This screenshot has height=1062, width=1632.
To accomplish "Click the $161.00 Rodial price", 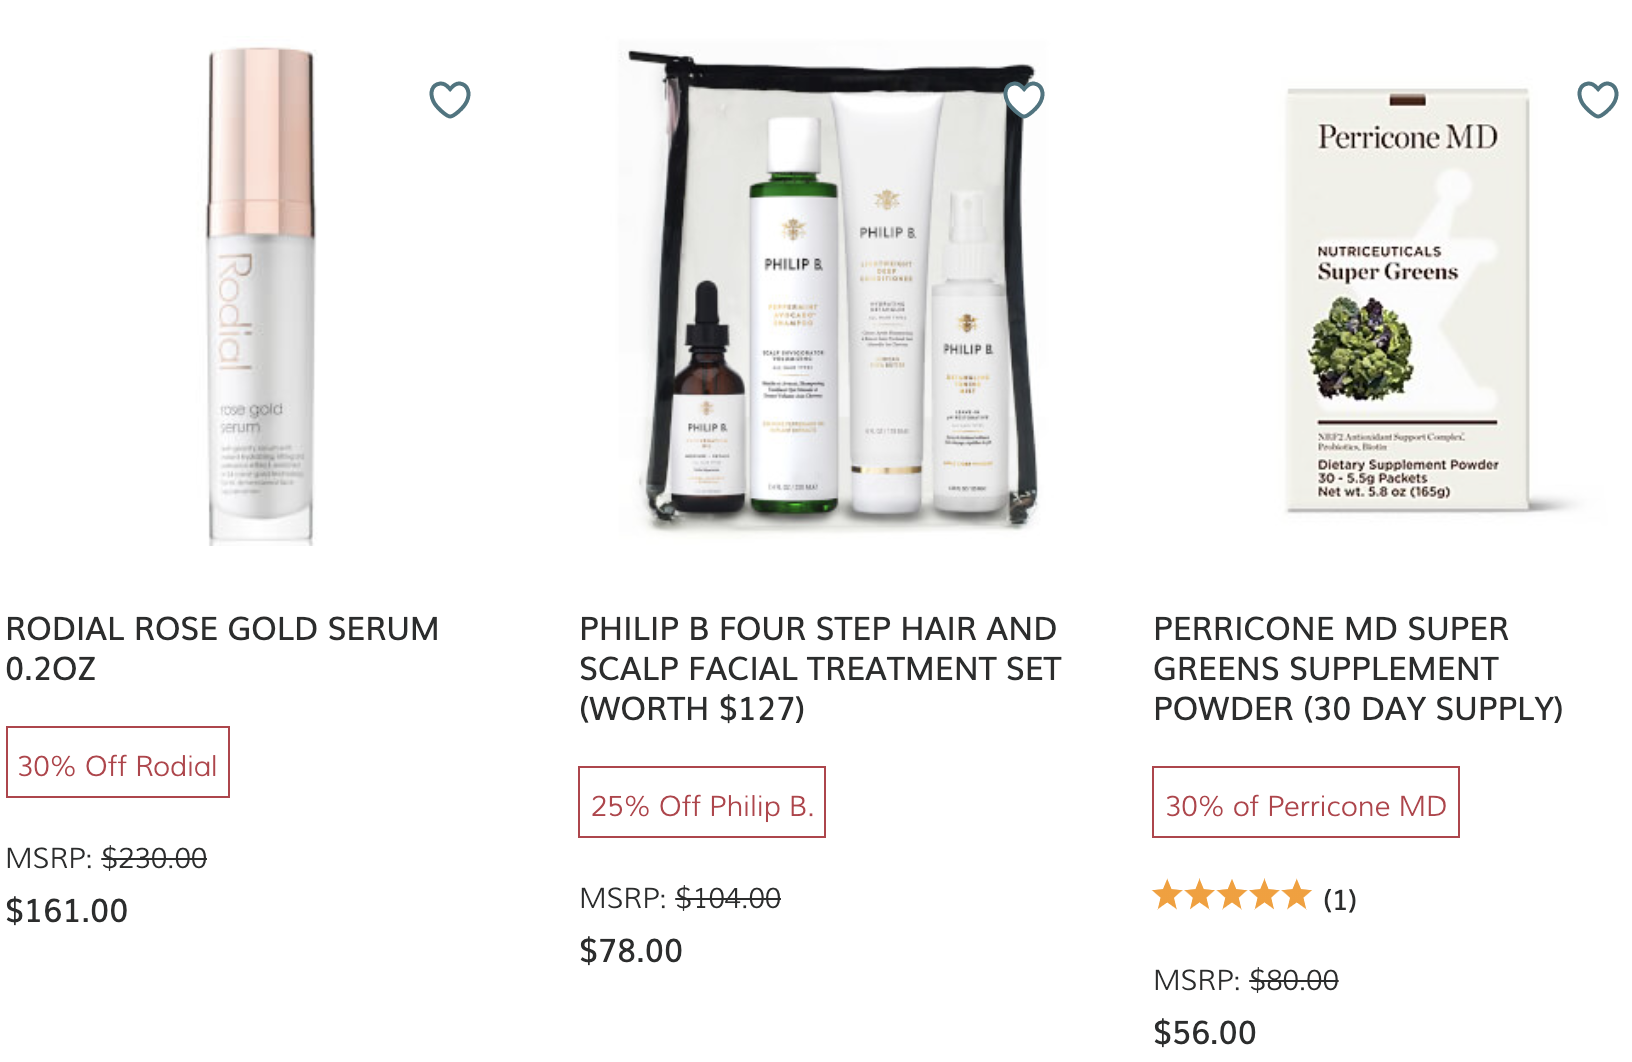I will (67, 910).
